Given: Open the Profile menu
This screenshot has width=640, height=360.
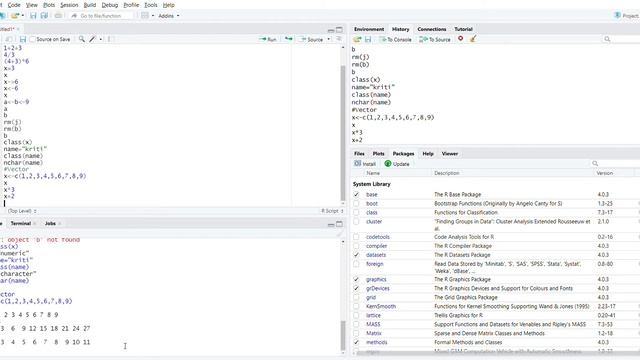Looking at the screenshot, I should (x=131, y=5).
